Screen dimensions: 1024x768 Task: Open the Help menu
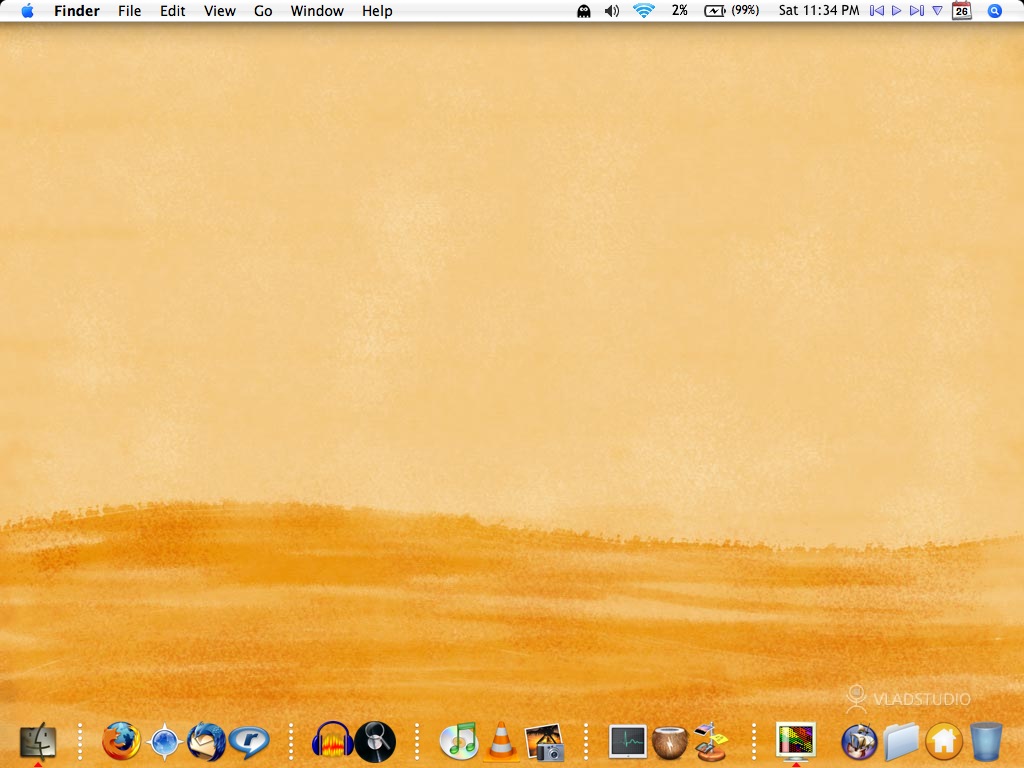tap(377, 11)
